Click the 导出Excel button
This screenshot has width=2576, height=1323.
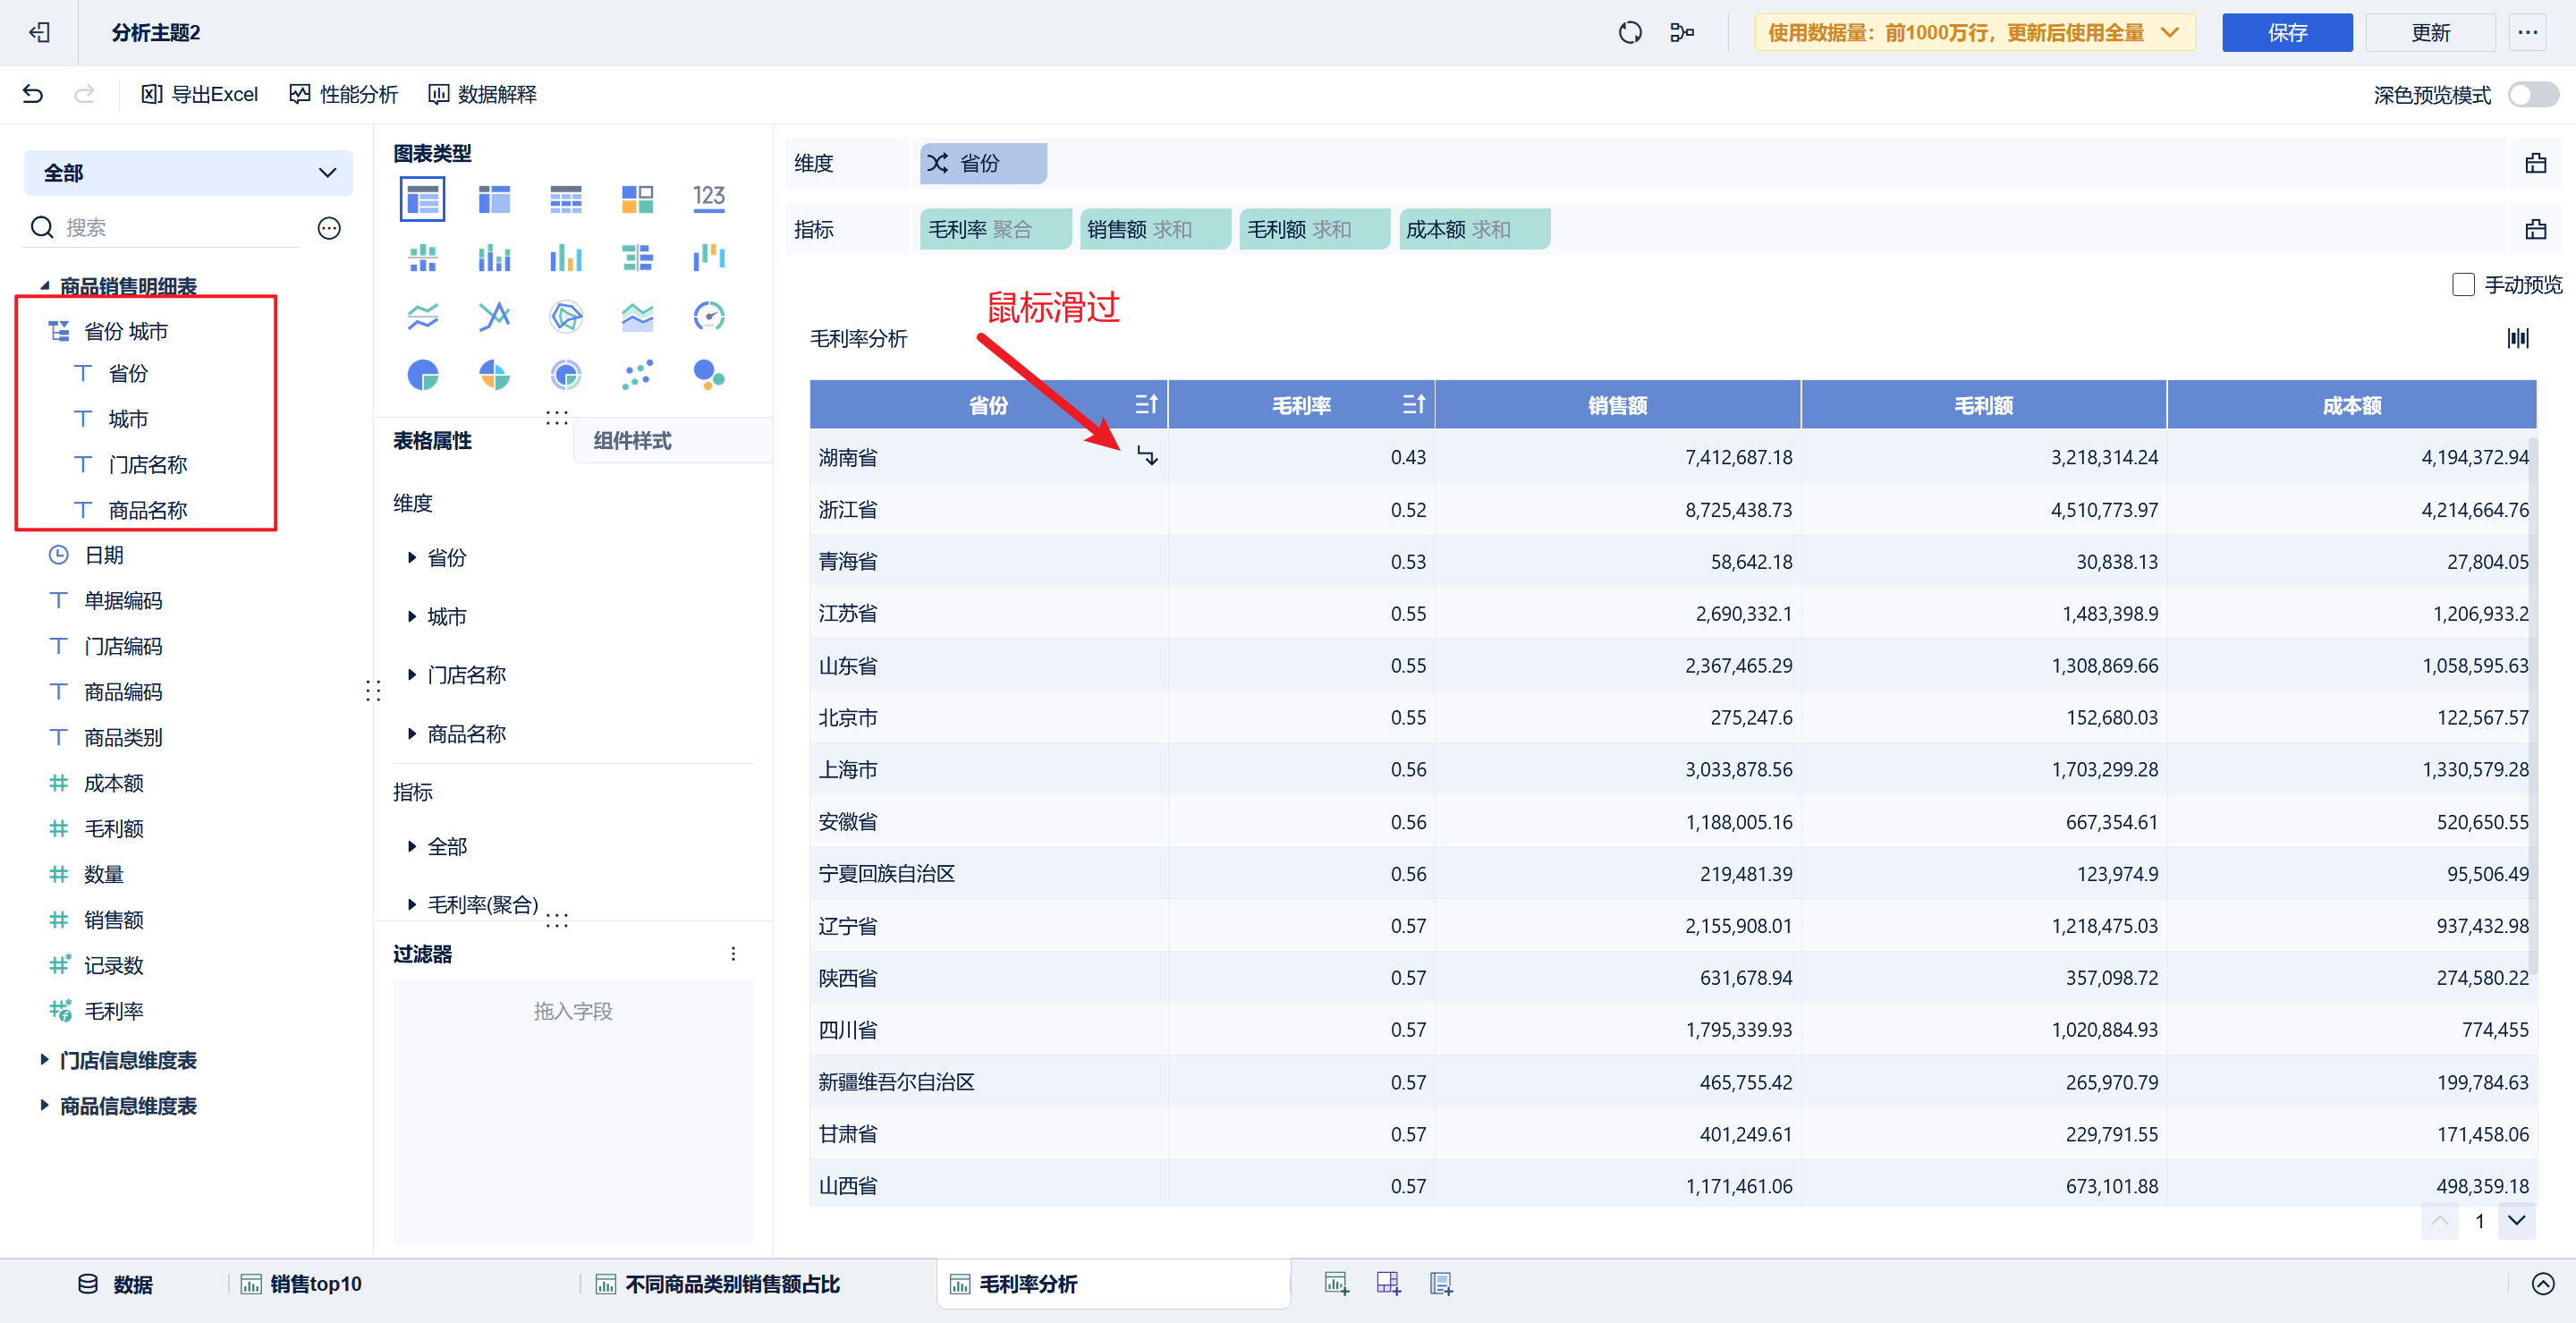(200, 94)
